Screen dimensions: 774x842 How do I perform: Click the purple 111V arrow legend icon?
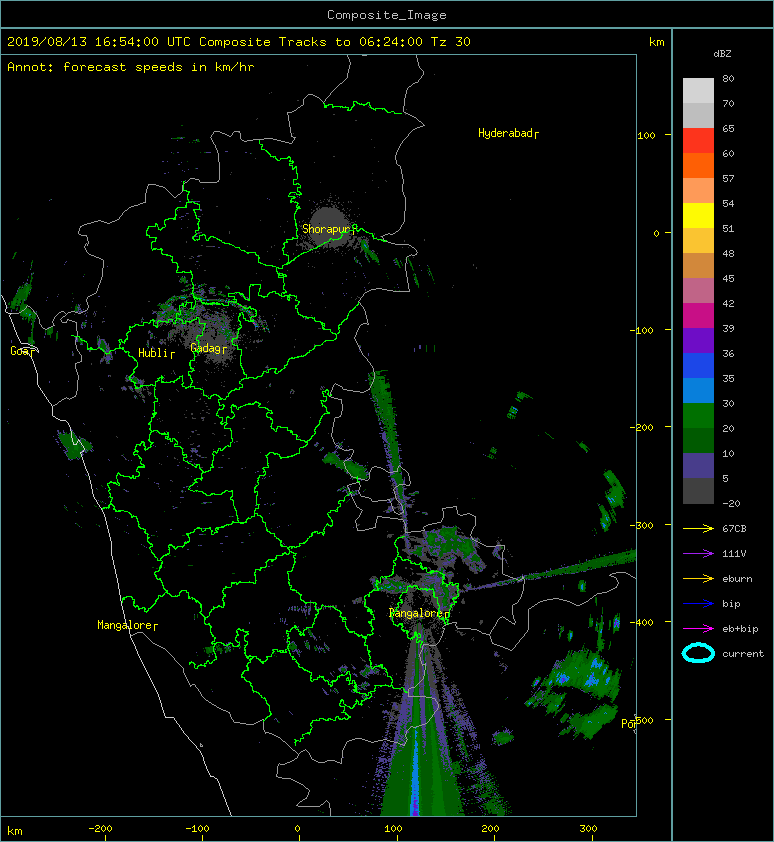click(x=698, y=554)
